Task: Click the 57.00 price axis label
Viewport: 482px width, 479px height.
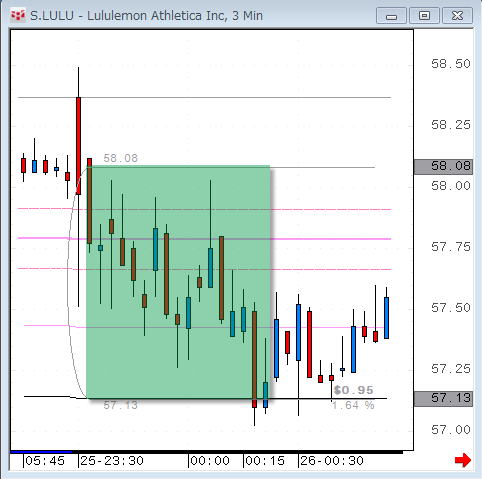Action: [451, 430]
